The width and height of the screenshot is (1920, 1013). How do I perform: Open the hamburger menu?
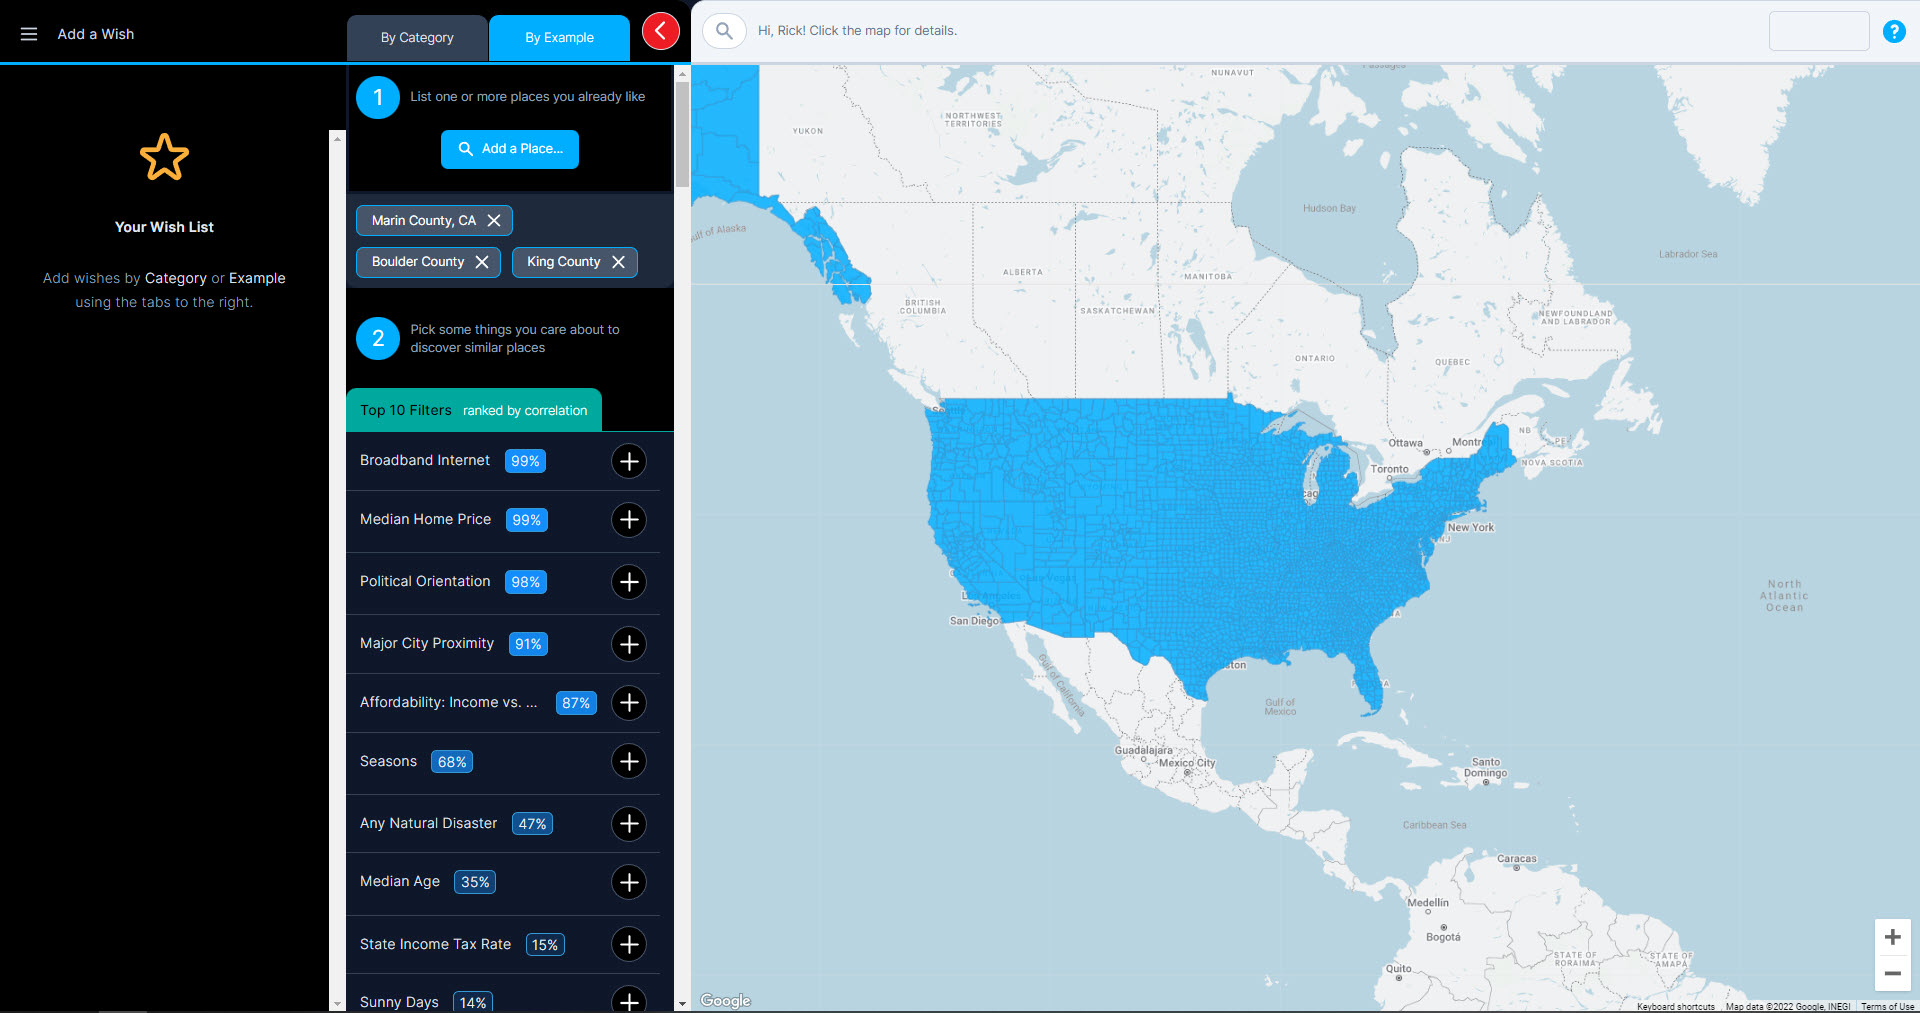coord(29,34)
